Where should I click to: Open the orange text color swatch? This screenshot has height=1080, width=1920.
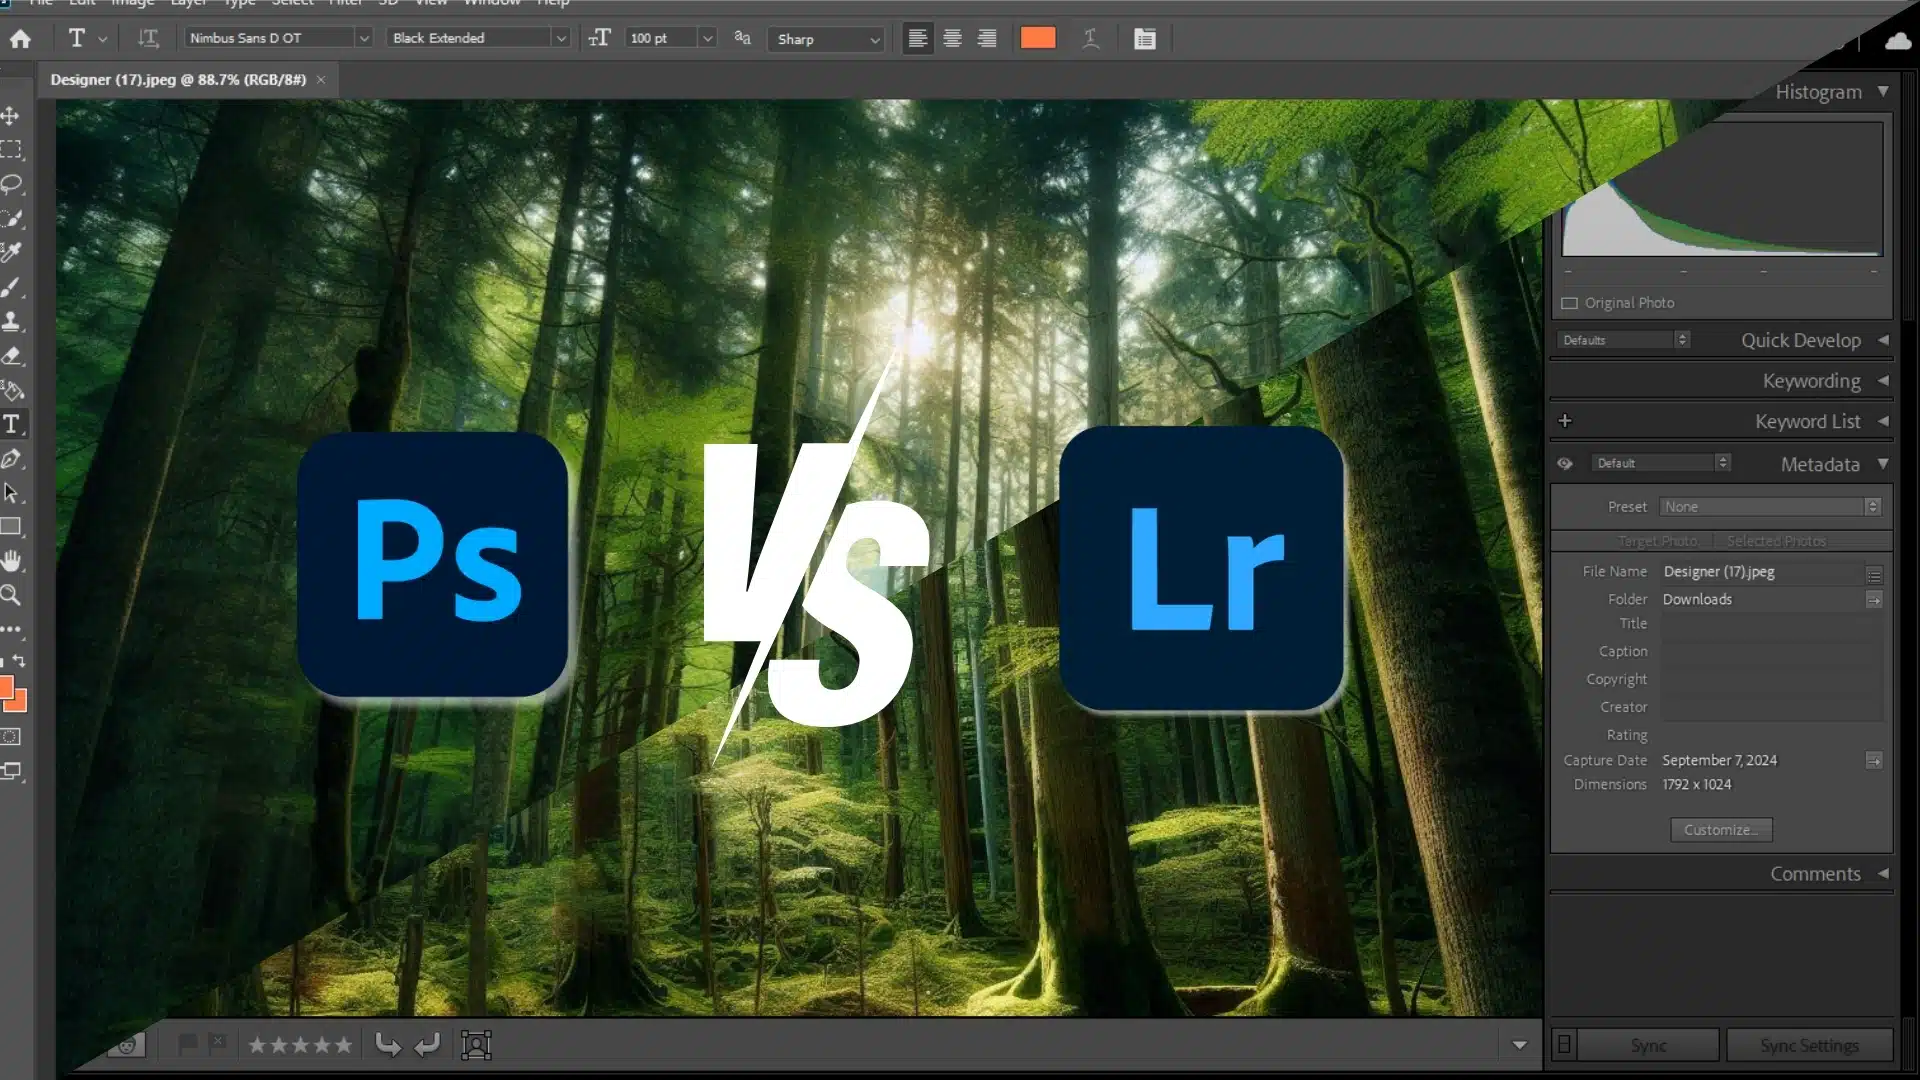tap(1038, 38)
